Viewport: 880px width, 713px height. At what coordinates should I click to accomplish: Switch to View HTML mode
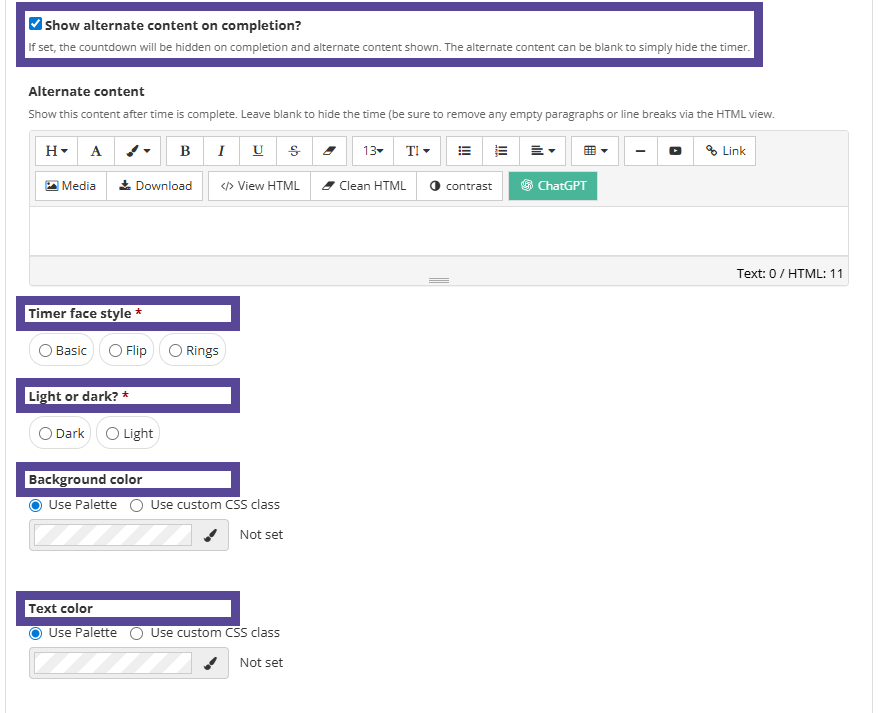coord(259,186)
